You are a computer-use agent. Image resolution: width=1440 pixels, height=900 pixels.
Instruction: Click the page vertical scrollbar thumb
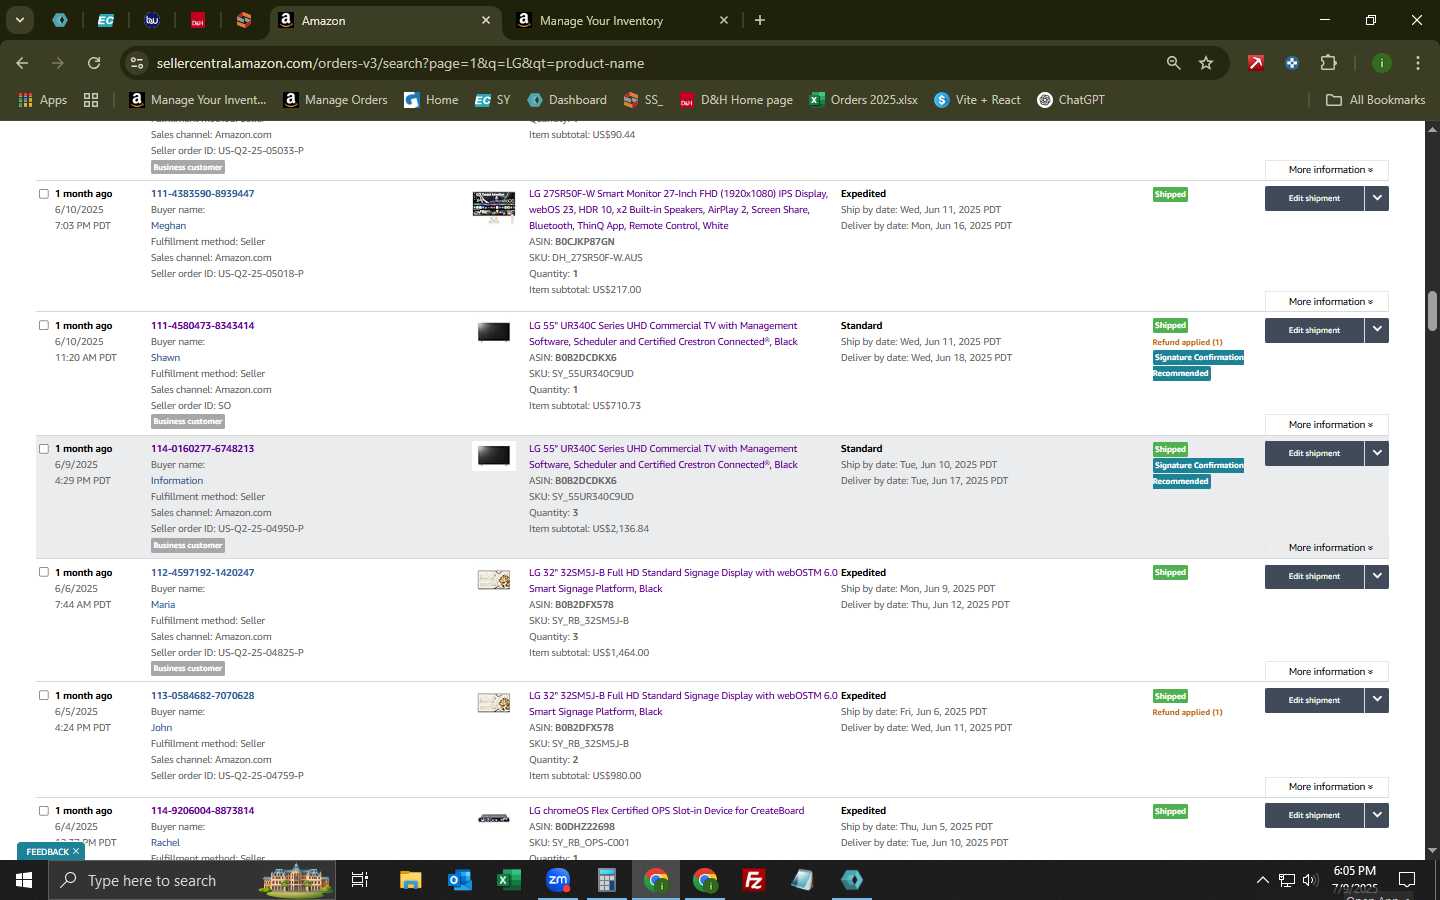pos(1432,311)
